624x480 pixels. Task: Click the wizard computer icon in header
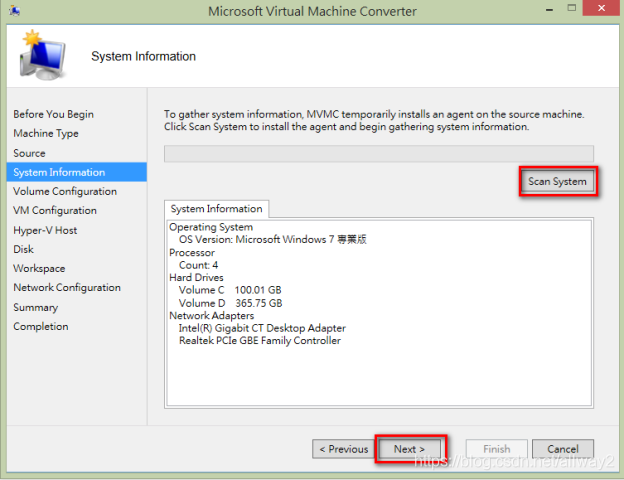pyautogui.click(x=43, y=55)
